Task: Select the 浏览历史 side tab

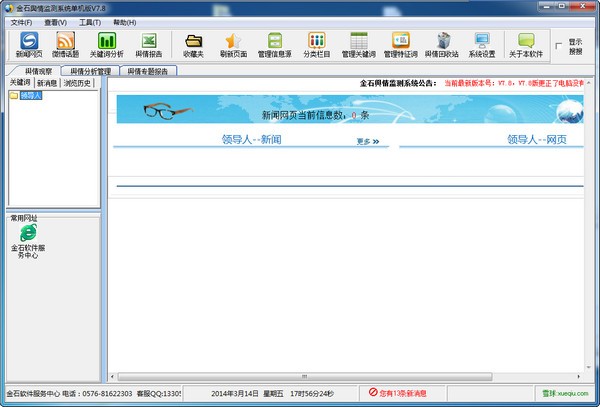Action: click(77, 83)
